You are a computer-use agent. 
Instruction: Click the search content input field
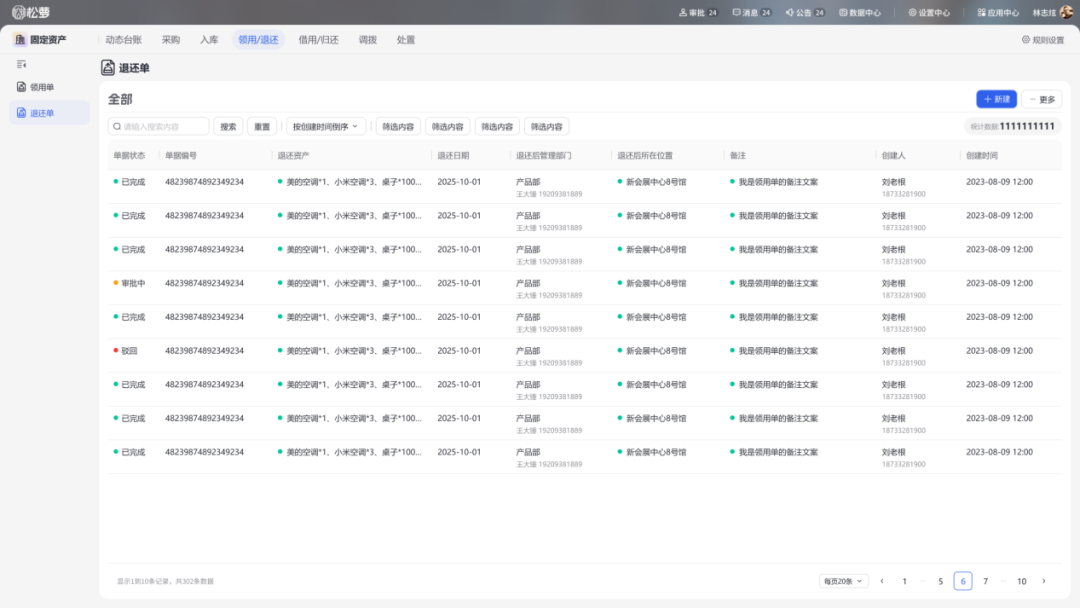coord(160,127)
